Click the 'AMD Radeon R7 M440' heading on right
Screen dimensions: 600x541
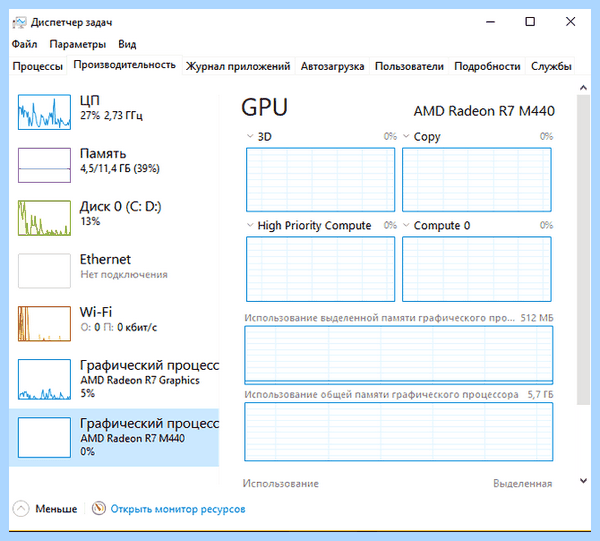[x=484, y=111]
